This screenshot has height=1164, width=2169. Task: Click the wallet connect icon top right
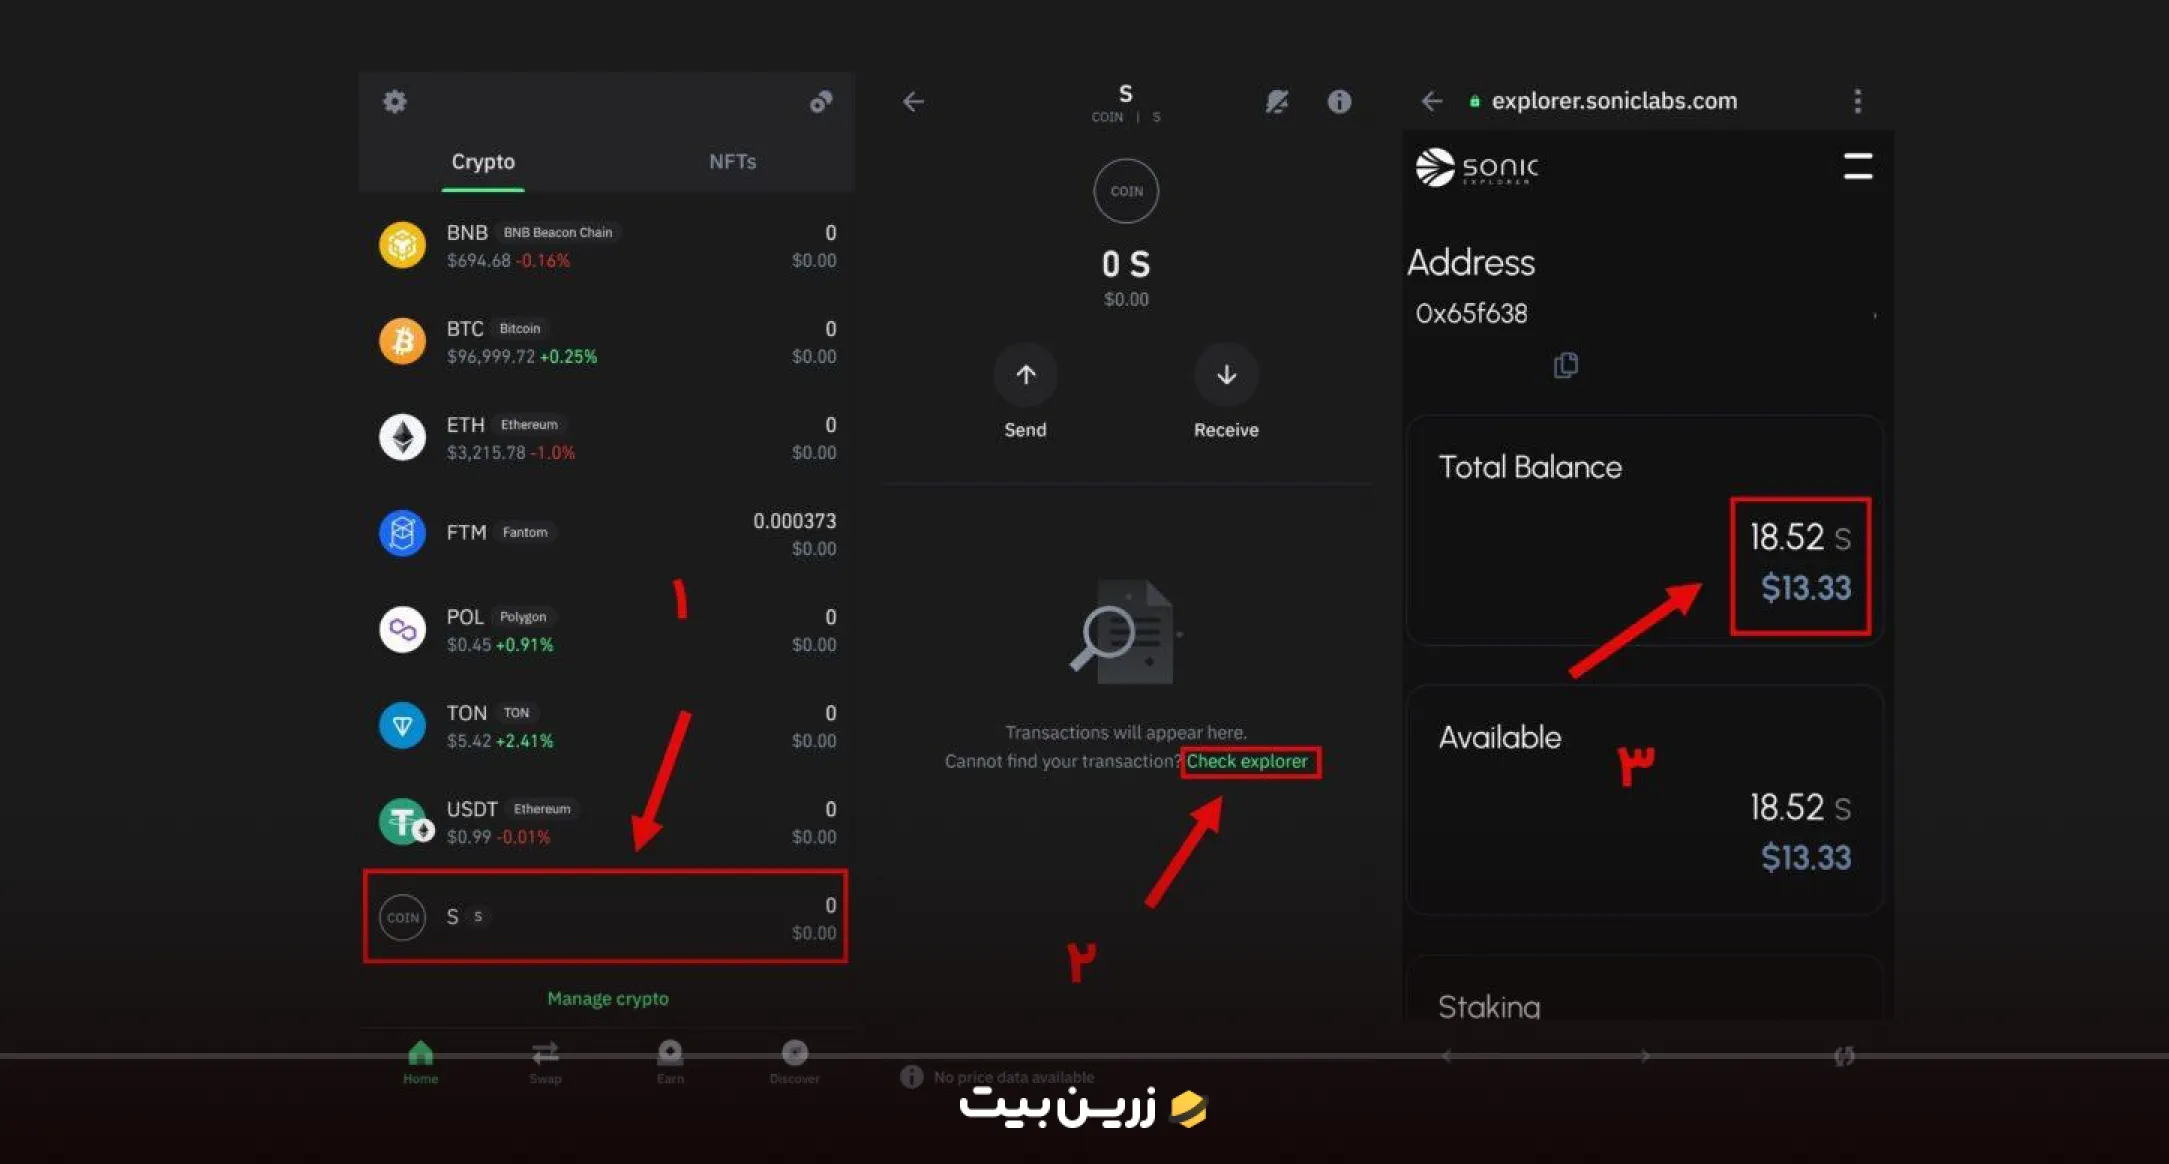click(822, 100)
